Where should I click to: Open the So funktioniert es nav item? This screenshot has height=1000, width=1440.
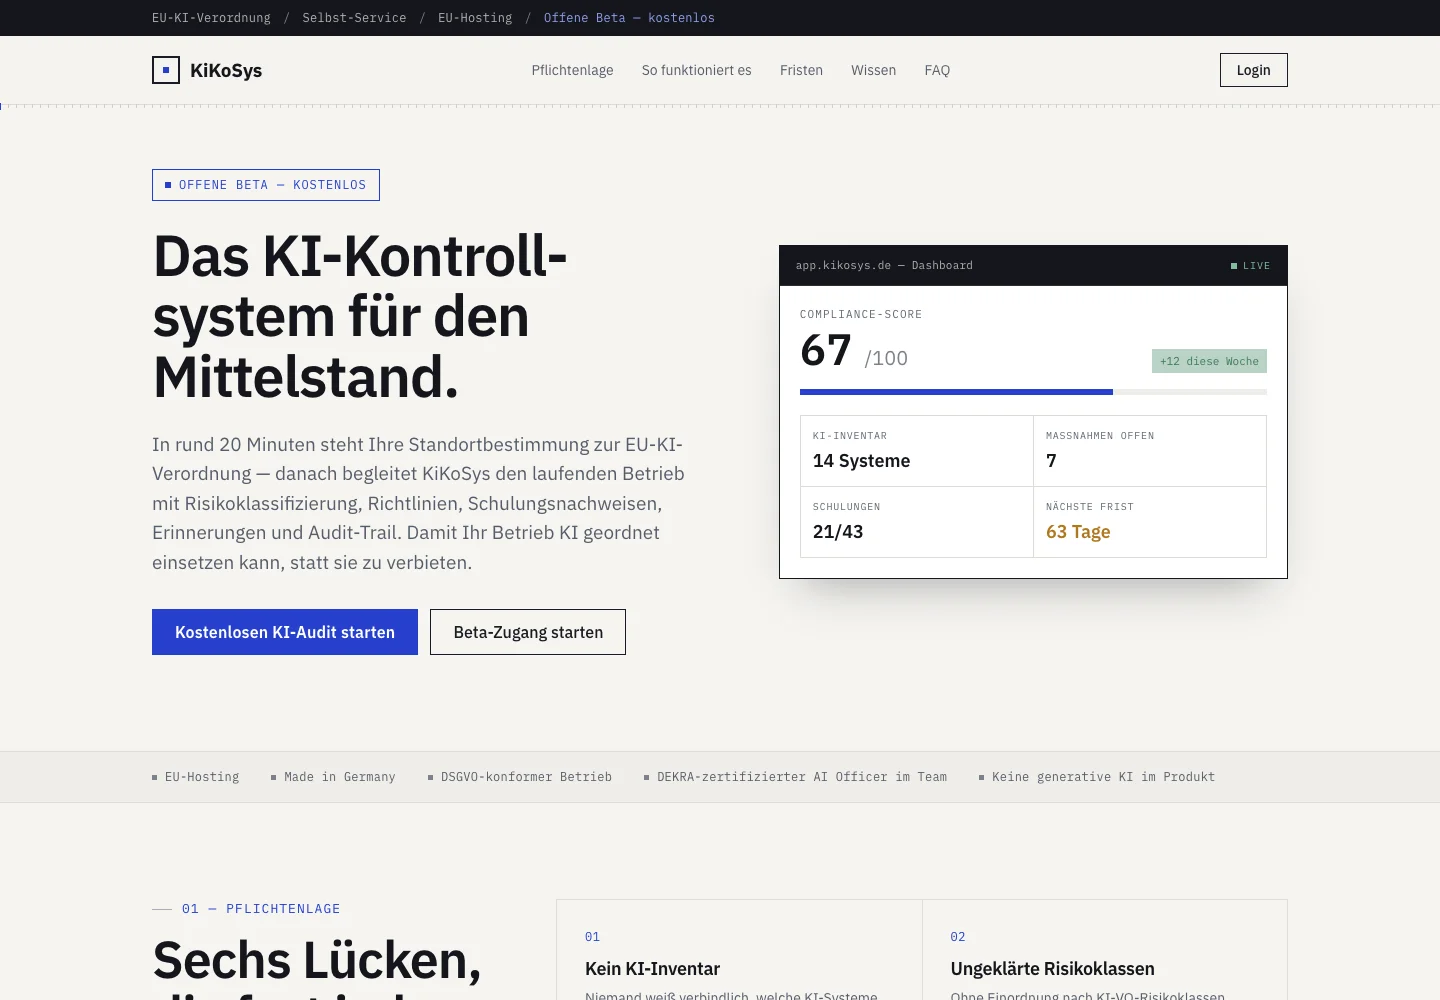point(697,70)
